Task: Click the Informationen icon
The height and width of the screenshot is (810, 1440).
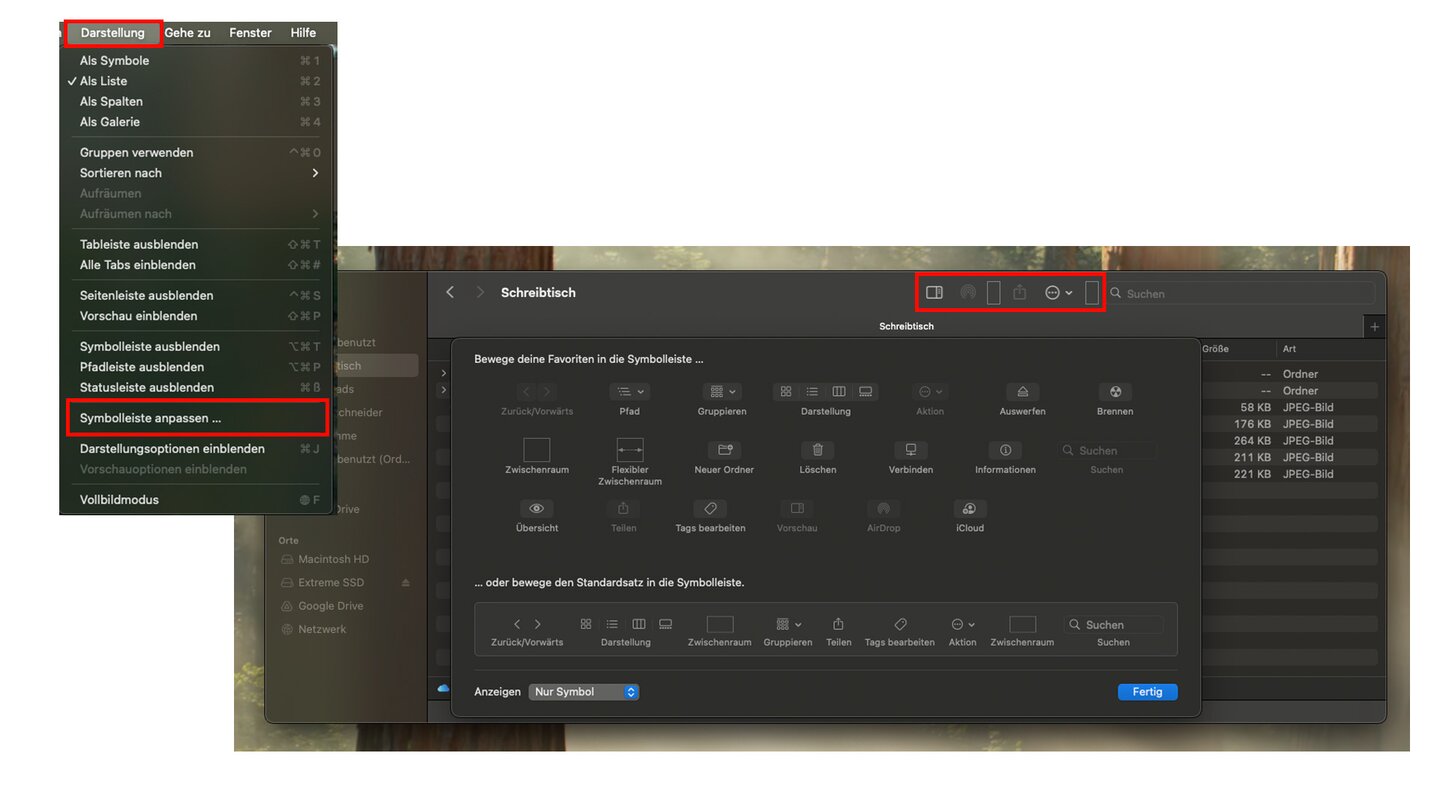Action: tap(1005, 450)
